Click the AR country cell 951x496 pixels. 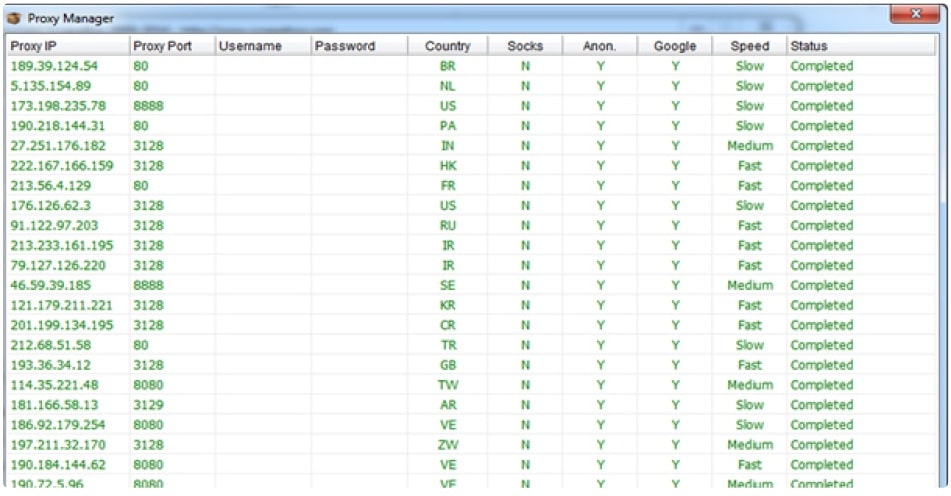448,405
